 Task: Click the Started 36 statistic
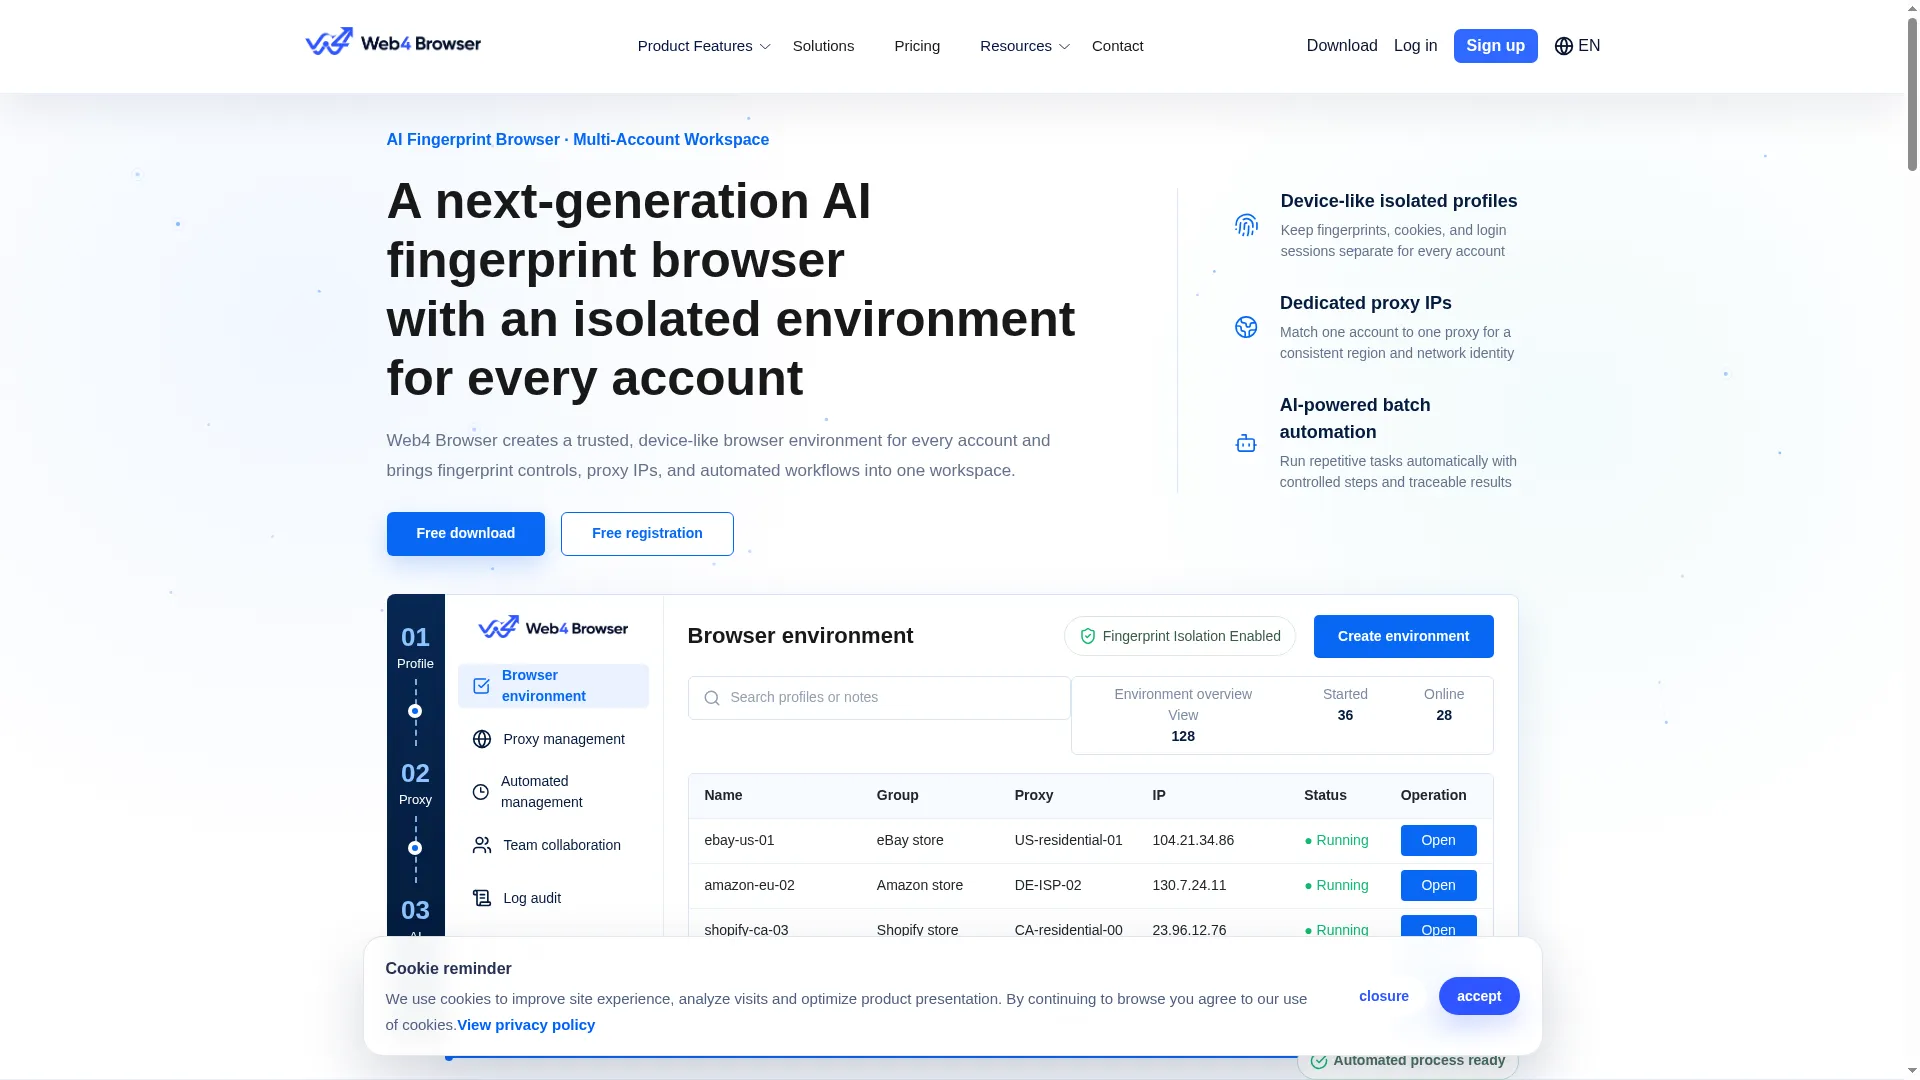pos(1345,705)
